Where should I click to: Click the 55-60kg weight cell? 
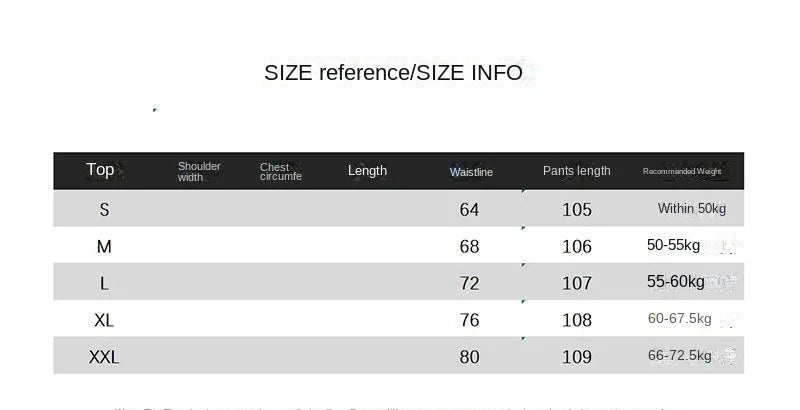pos(676,282)
